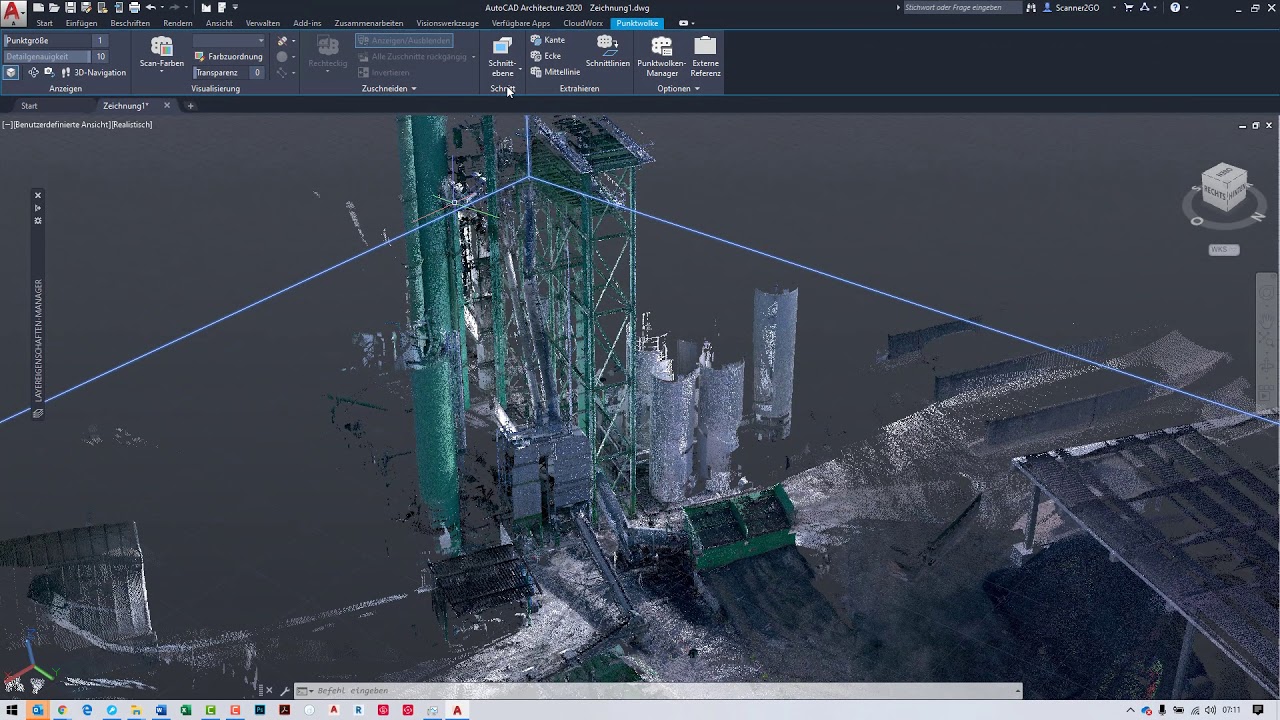
Task: Open the Ansicht ribbon tab
Action: (219, 23)
